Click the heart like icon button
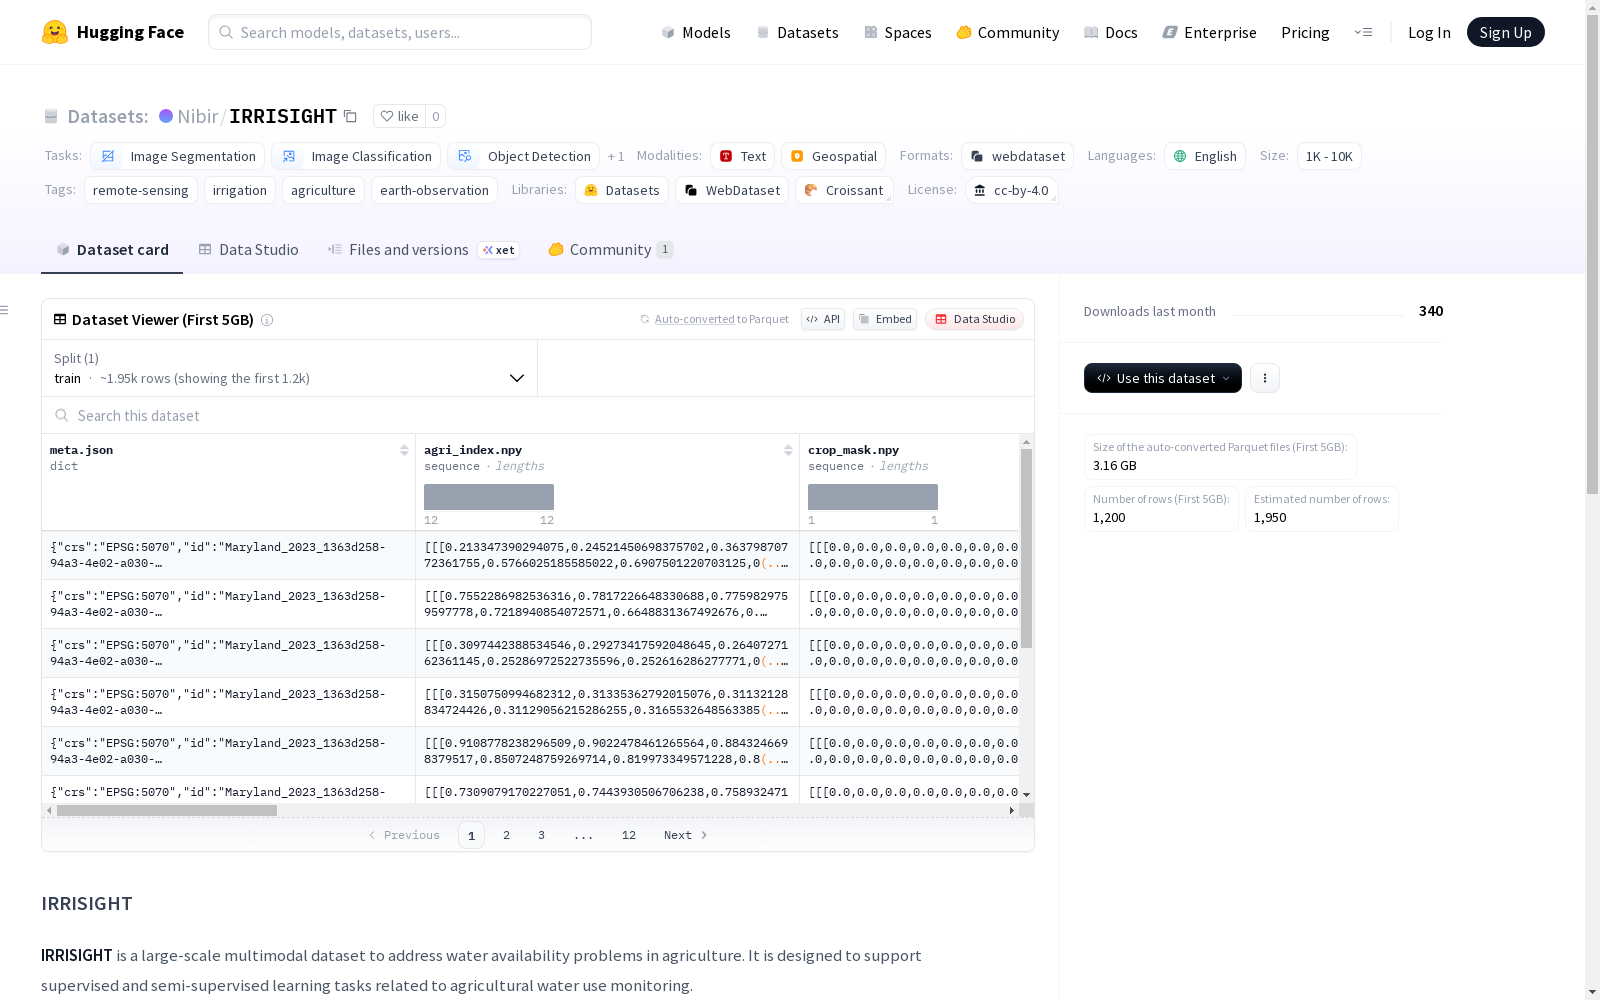The height and width of the screenshot is (1000, 1600). (399, 116)
